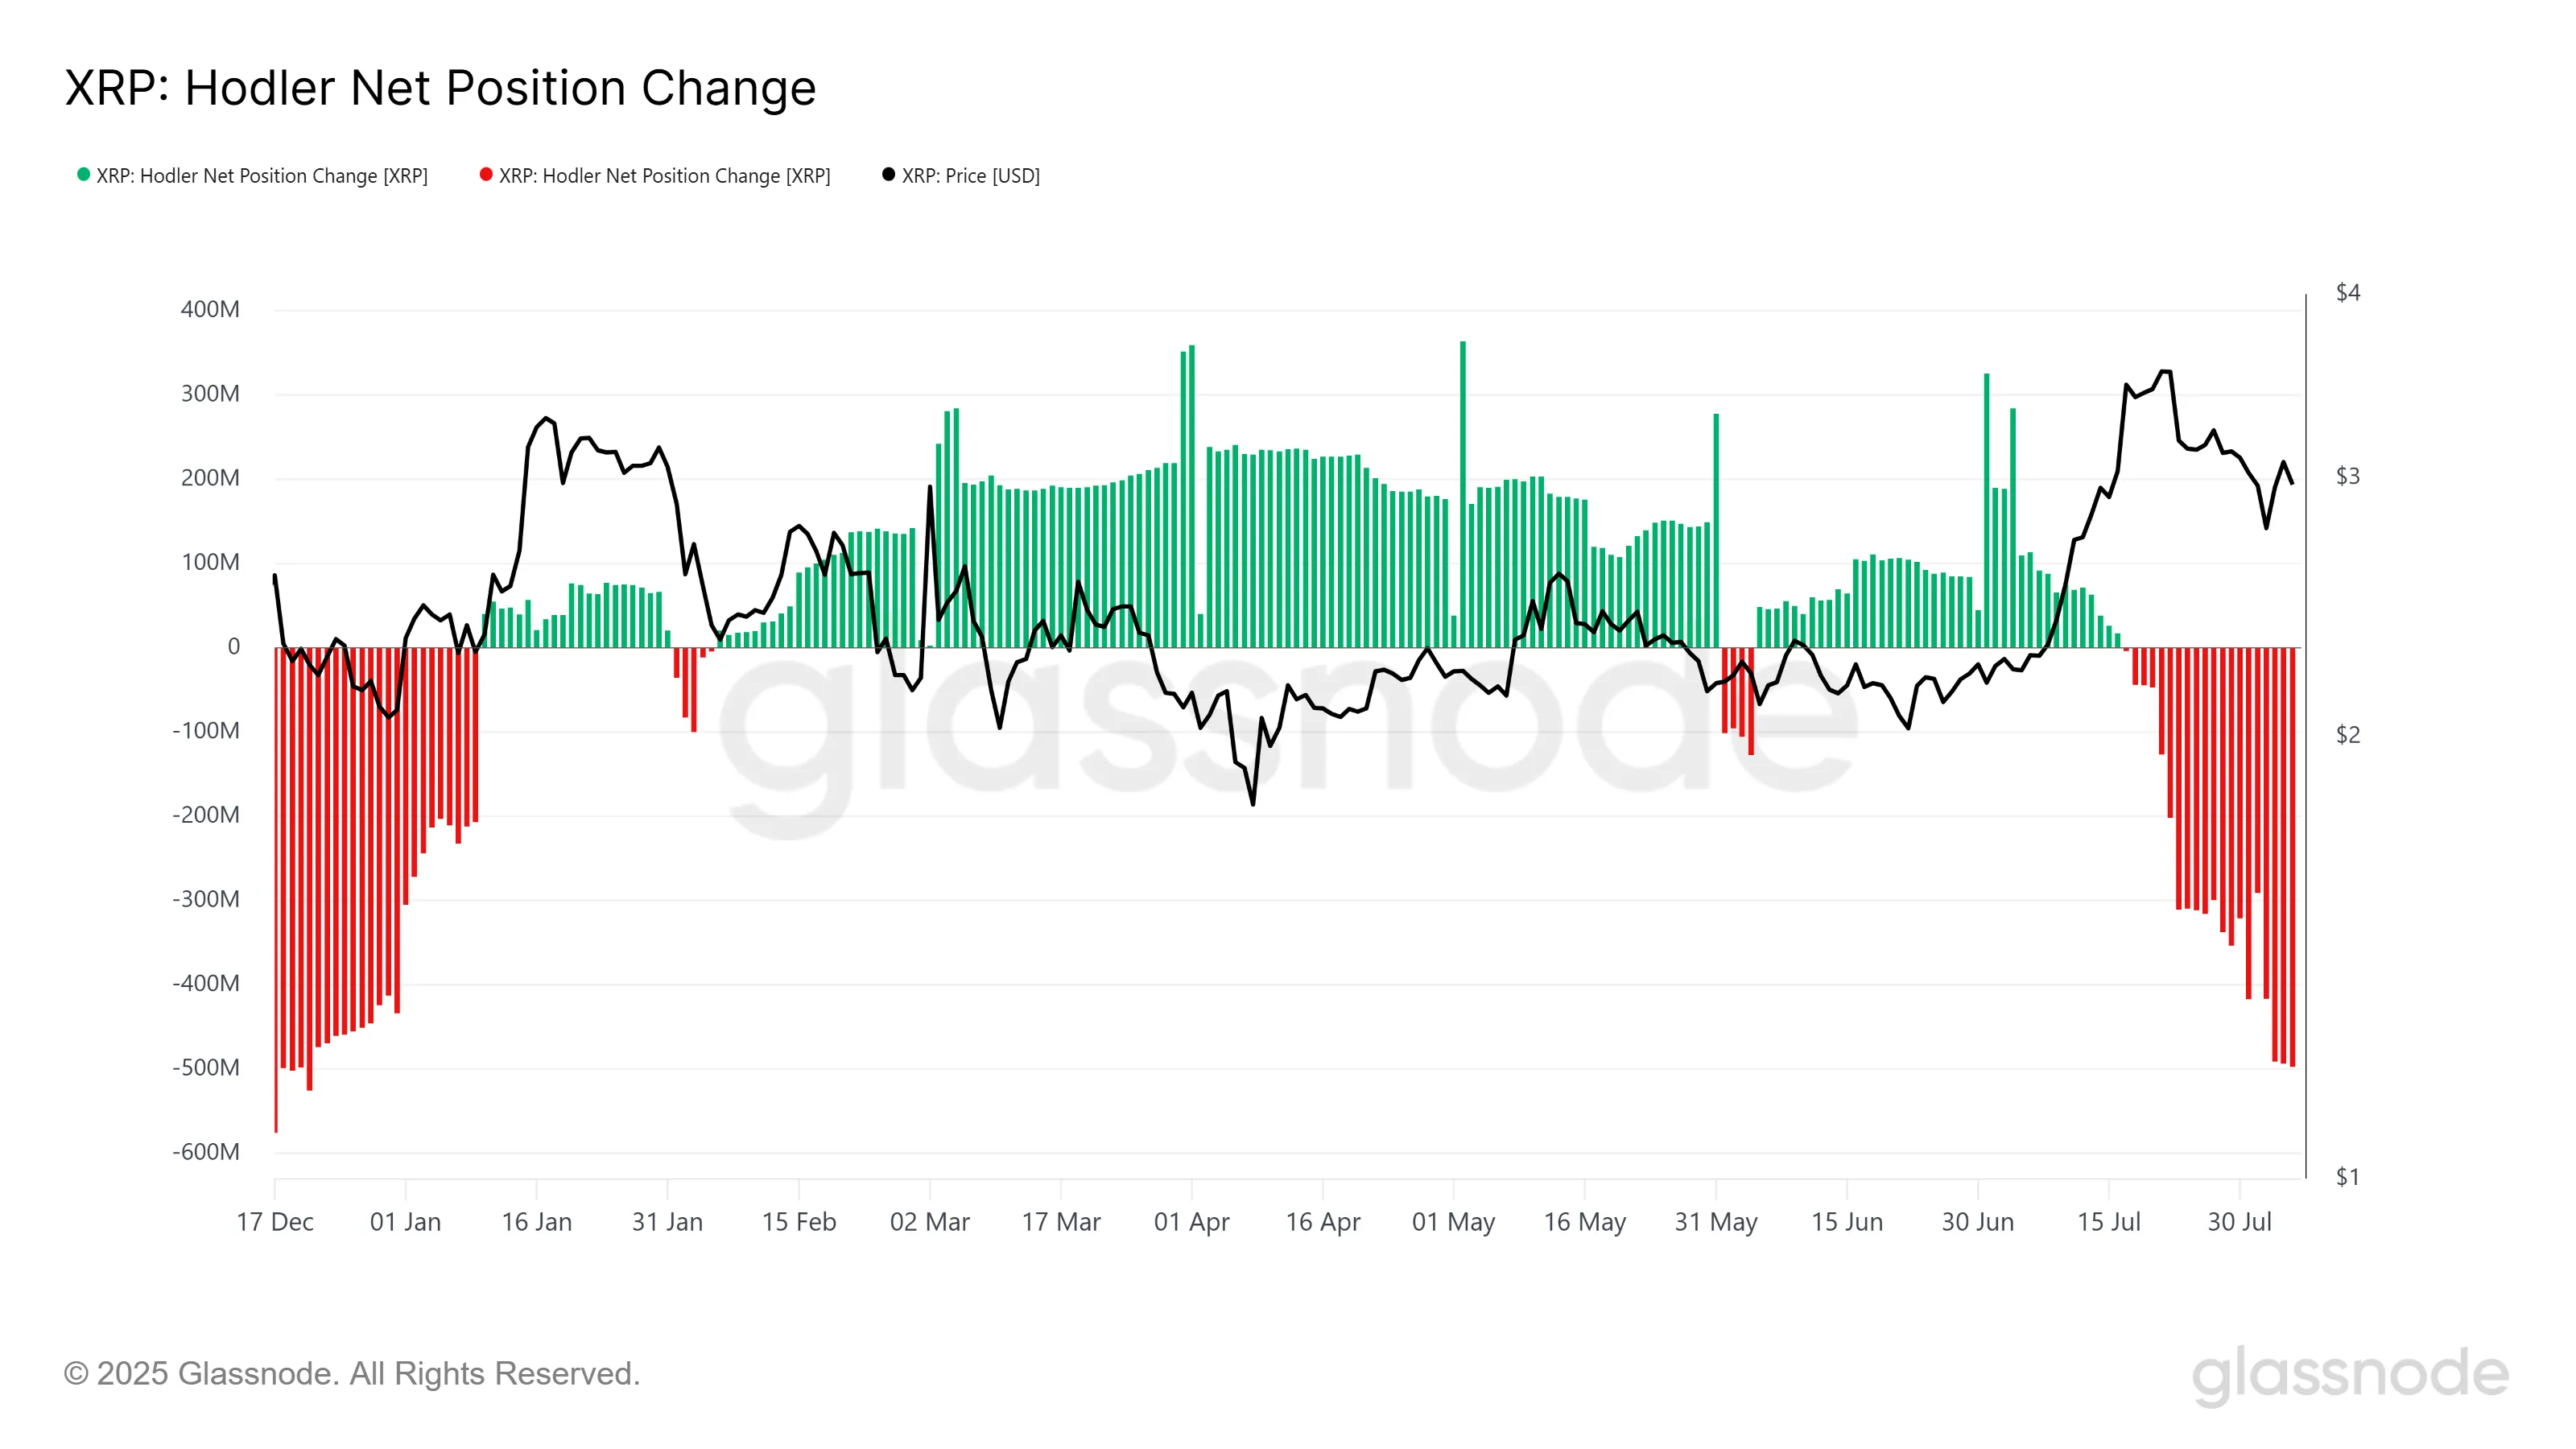Toggle the XRP: Price [USD] legend label
The width and height of the screenshot is (2576, 1449).
971,176
